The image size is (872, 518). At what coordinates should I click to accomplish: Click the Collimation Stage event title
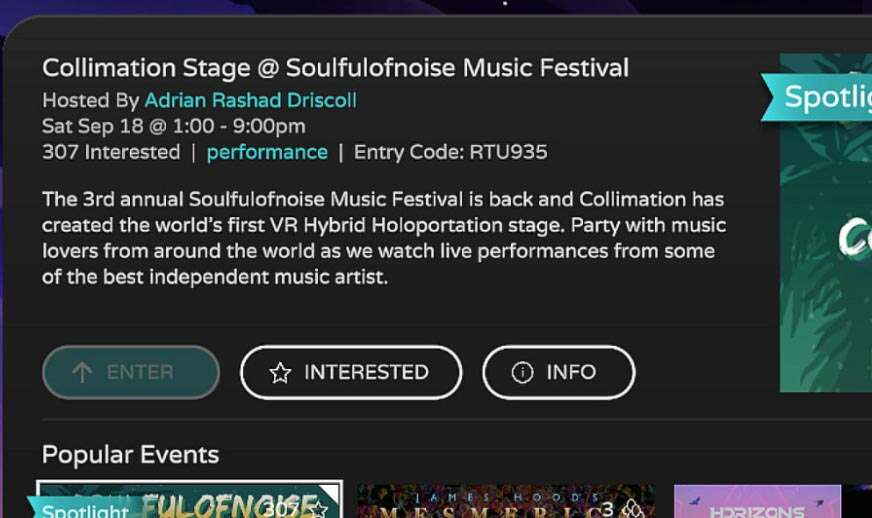pyautogui.click(x=335, y=68)
